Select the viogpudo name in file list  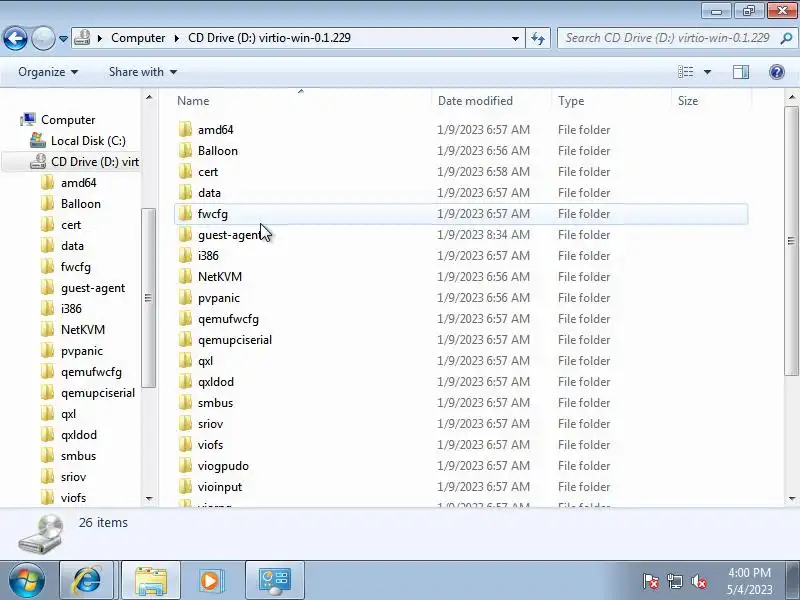(223, 466)
